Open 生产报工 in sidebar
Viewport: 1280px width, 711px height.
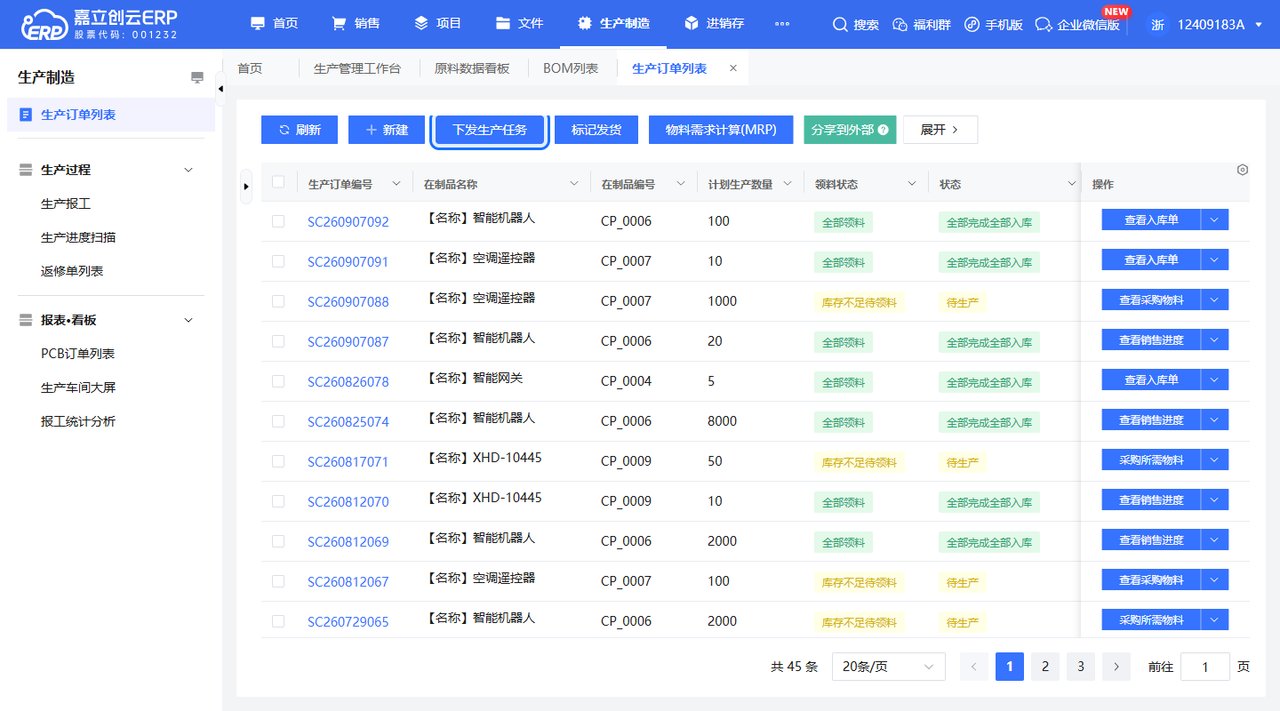coord(66,204)
